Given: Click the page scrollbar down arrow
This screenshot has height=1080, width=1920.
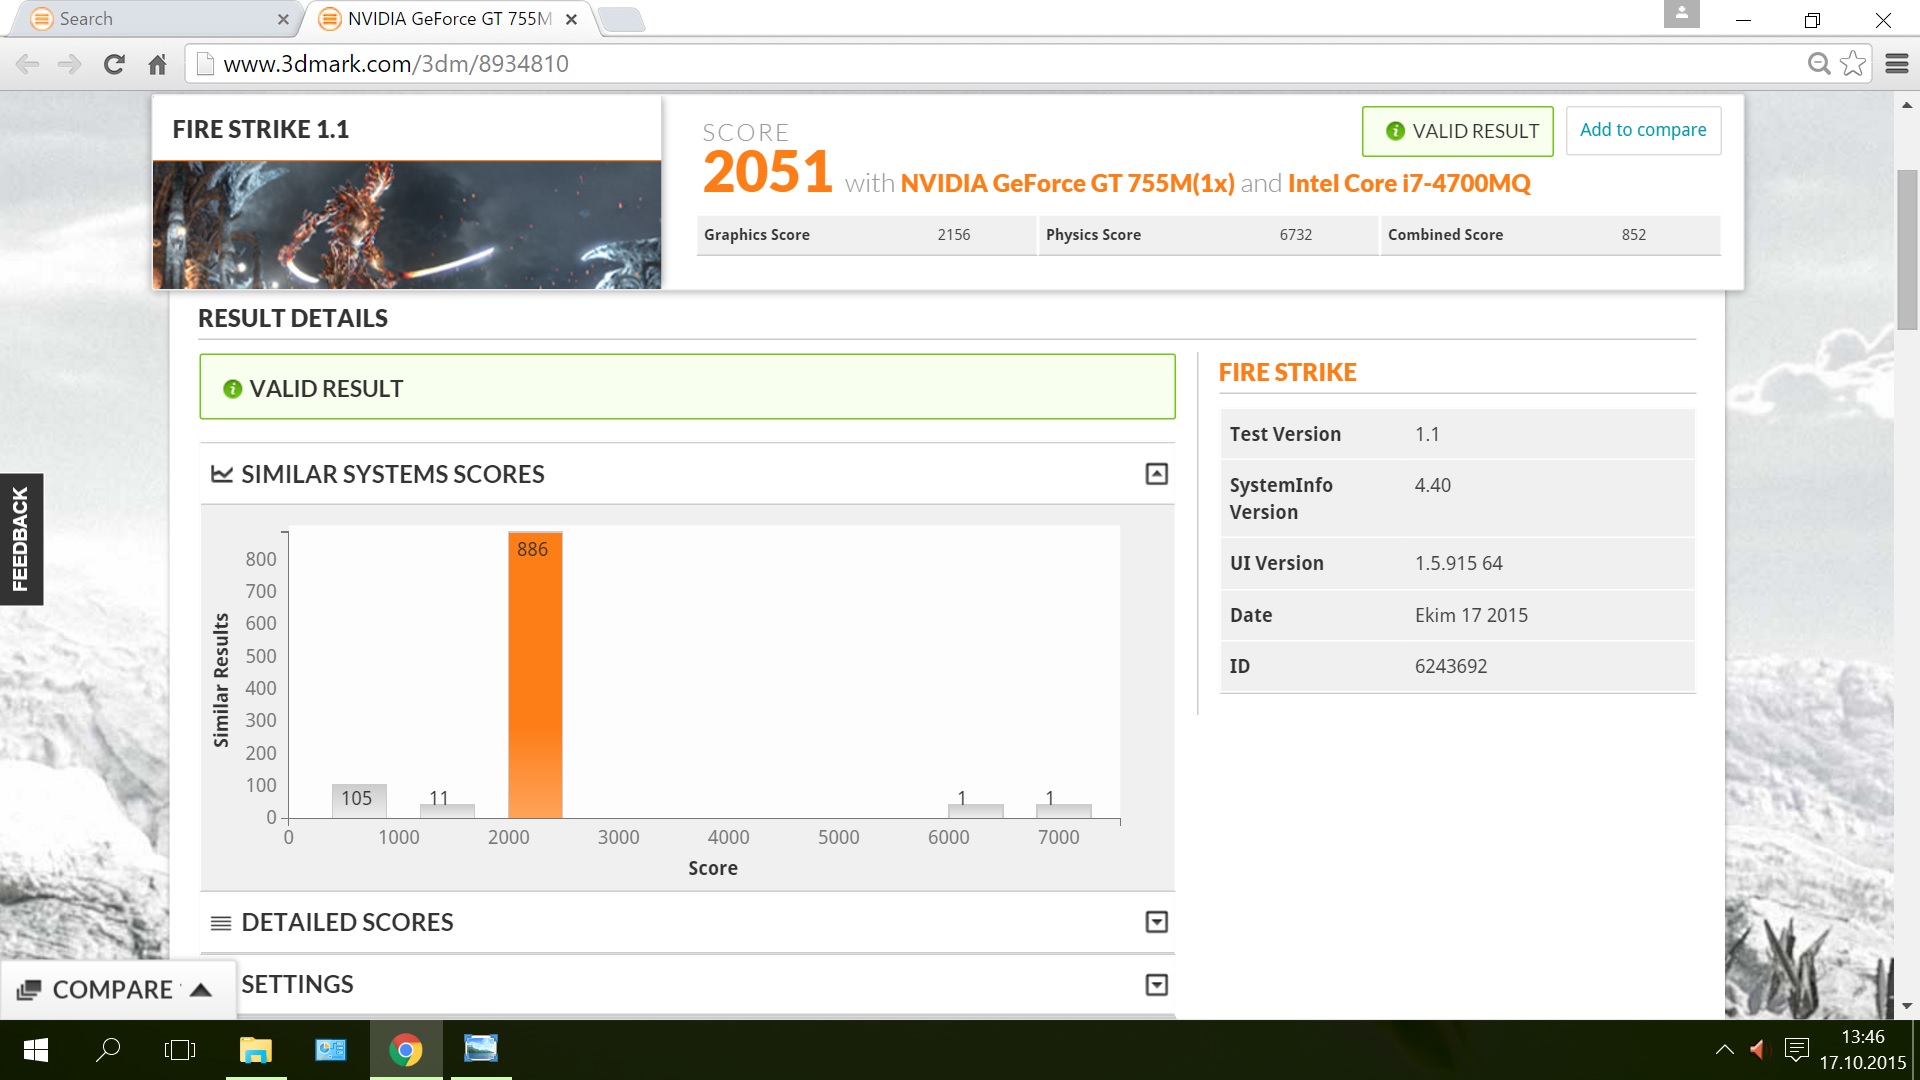Looking at the screenshot, I should coord(1907,1006).
